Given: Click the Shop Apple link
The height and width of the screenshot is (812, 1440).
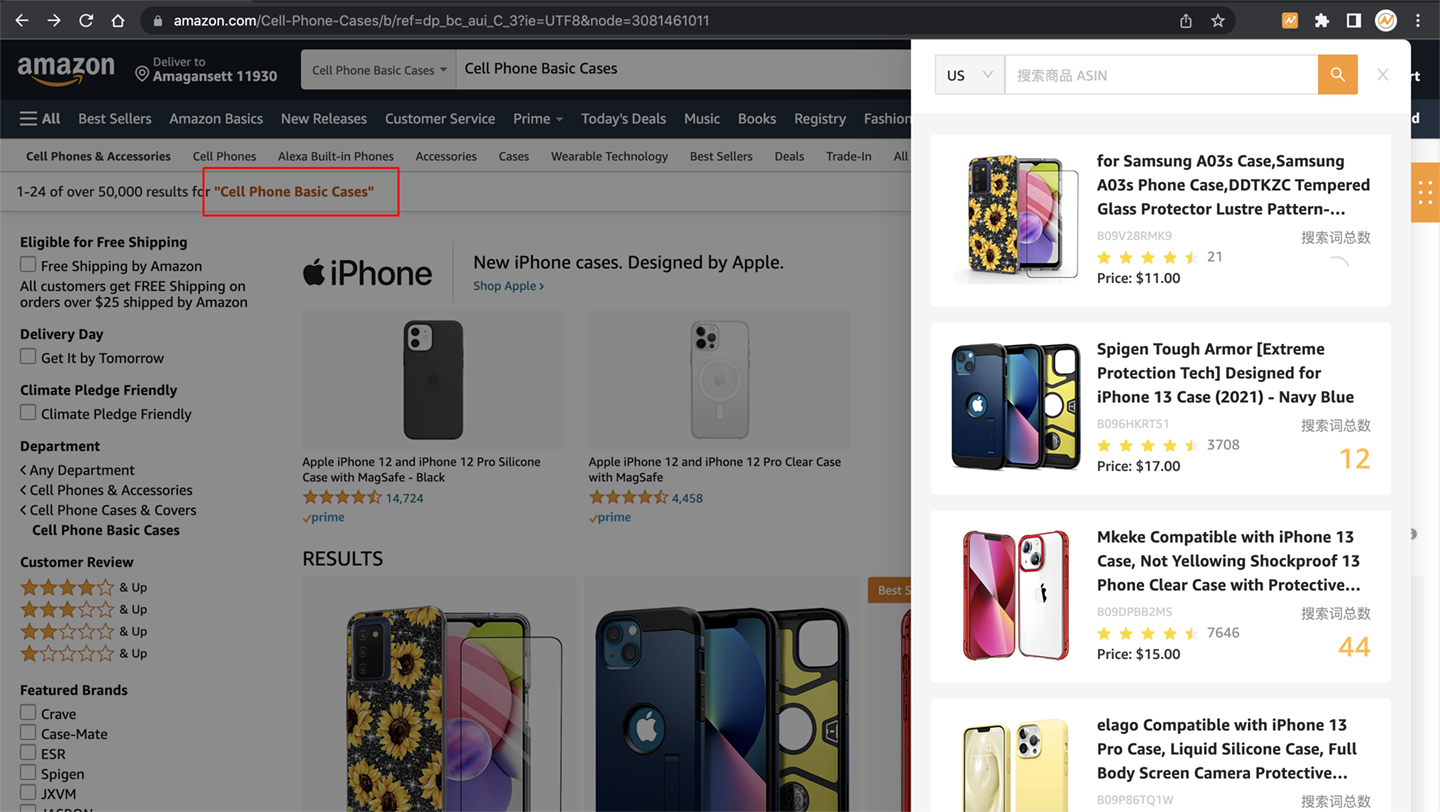Looking at the screenshot, I should [x=508, y=286].
